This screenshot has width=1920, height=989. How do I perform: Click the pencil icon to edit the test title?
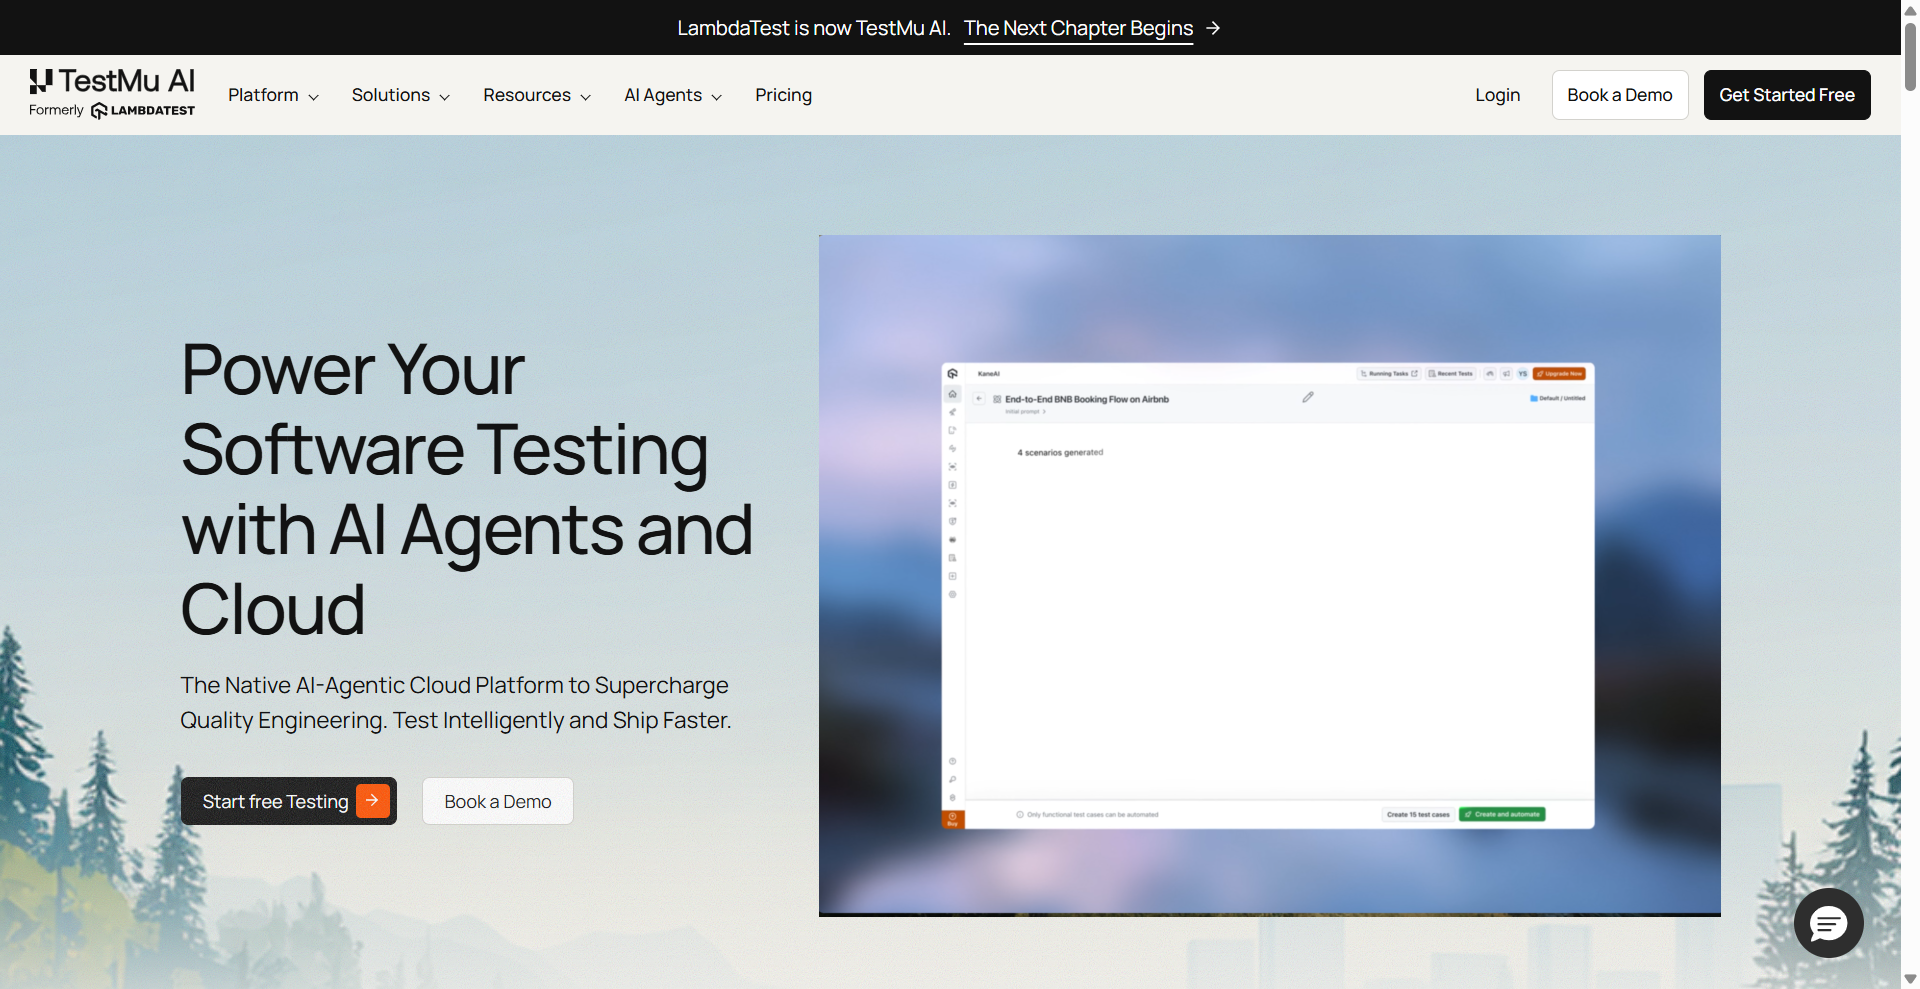click(1308, 397)
